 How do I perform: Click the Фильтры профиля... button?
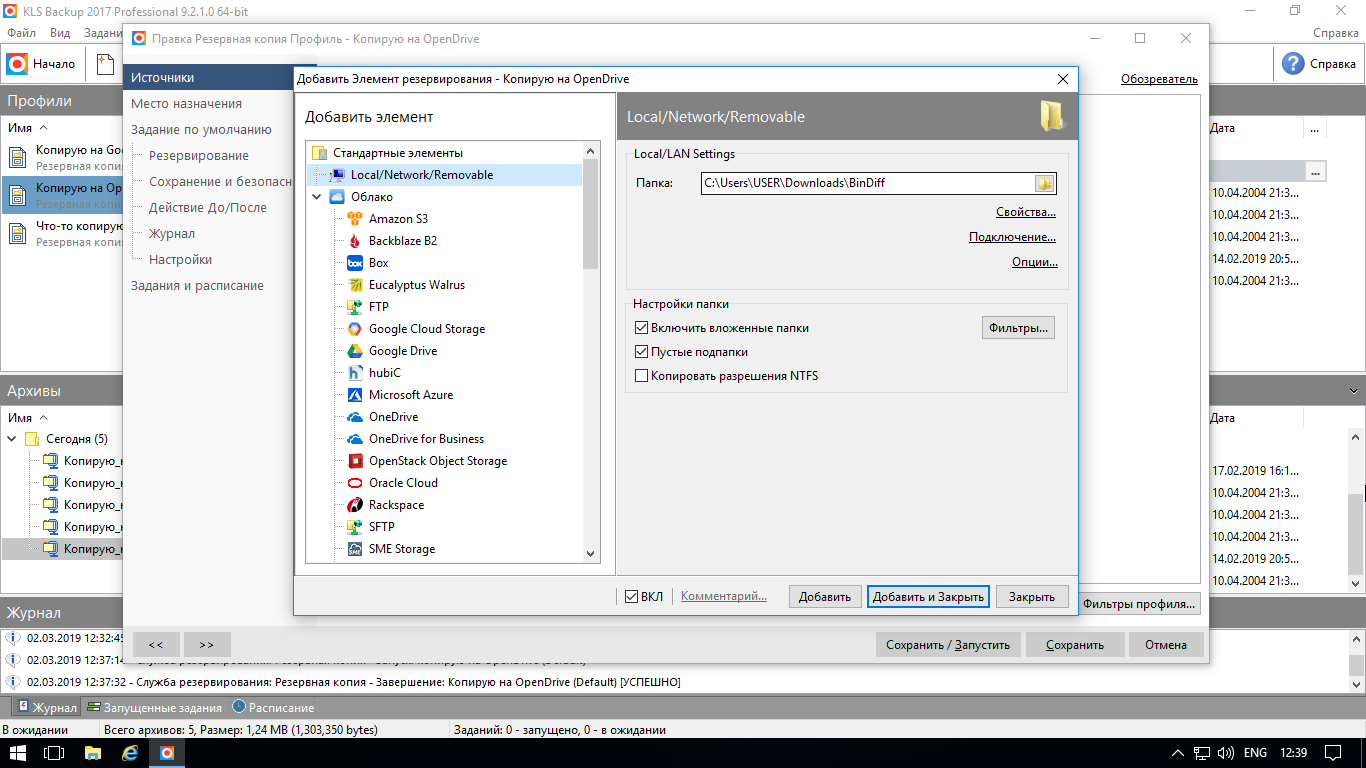(x=1139, y=604)
